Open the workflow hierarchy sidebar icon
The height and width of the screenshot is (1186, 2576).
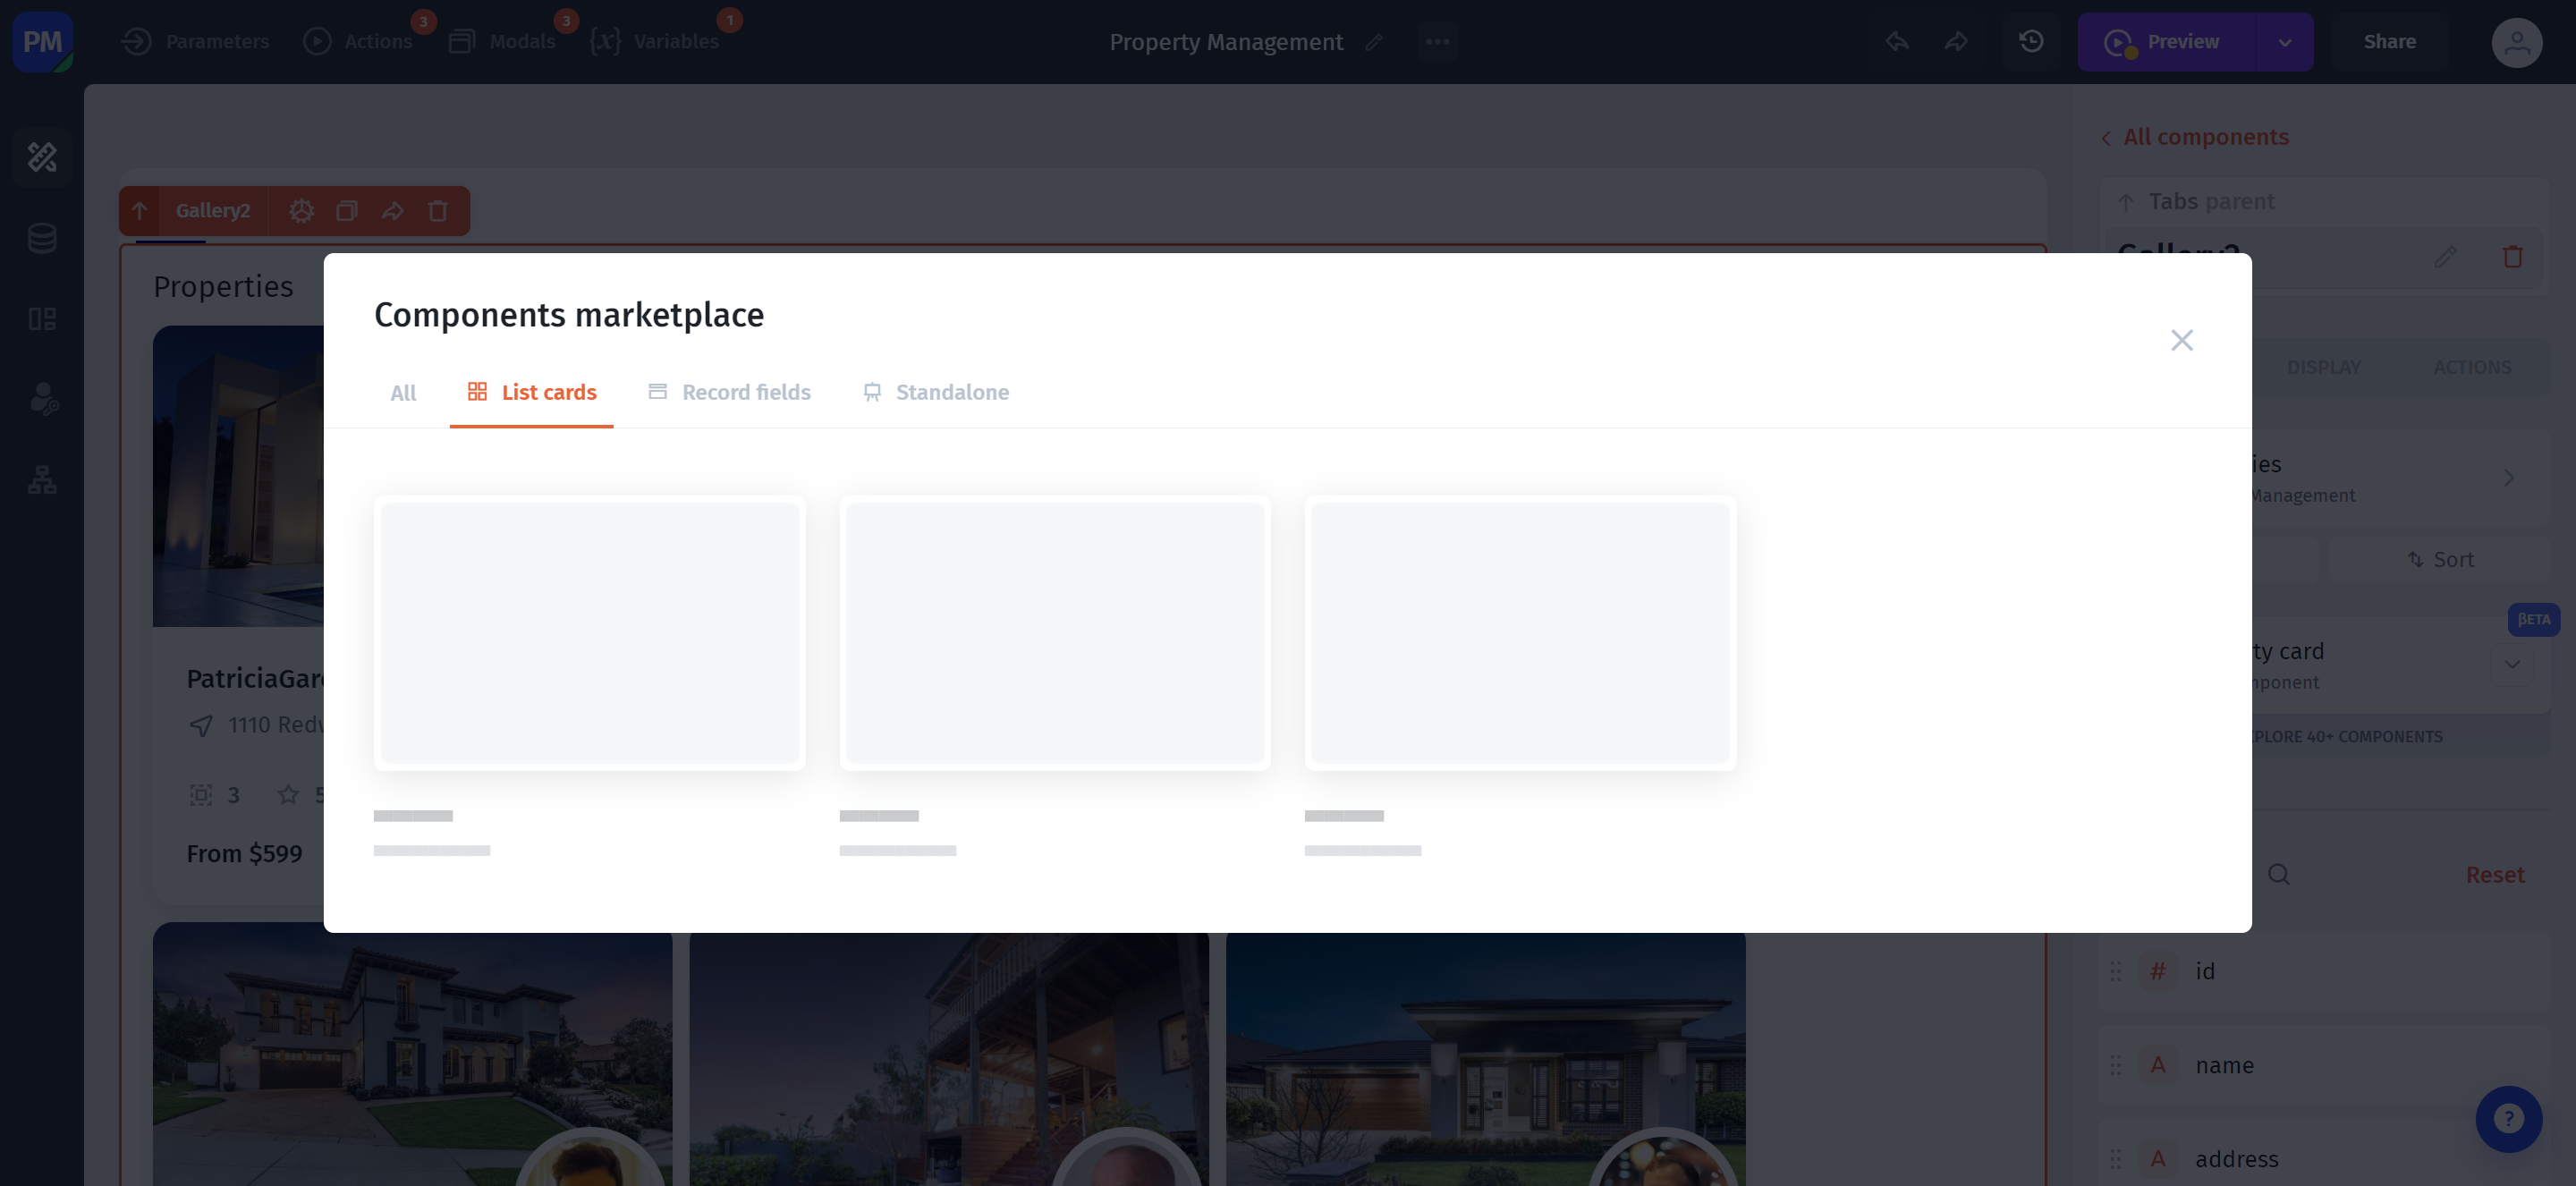[42, 480]
